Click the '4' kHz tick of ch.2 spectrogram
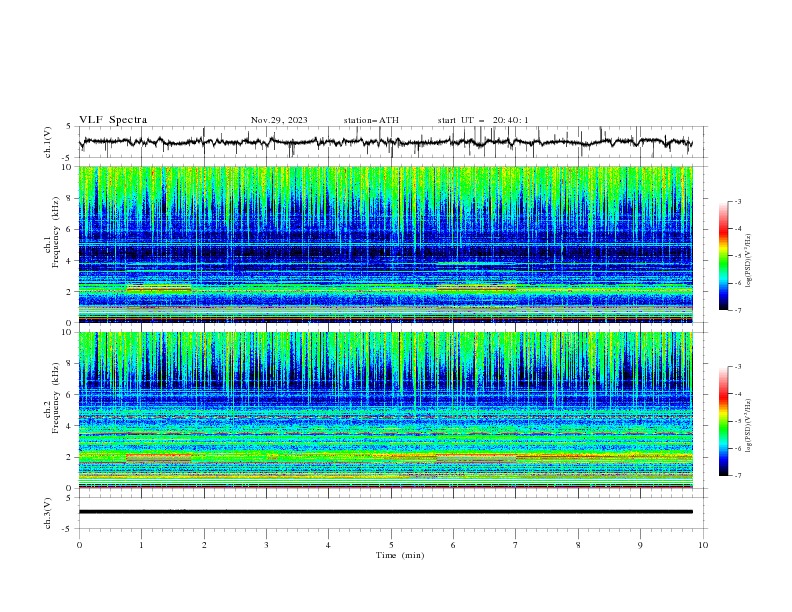This screenshot has width=792, height=612. [70, 426]
